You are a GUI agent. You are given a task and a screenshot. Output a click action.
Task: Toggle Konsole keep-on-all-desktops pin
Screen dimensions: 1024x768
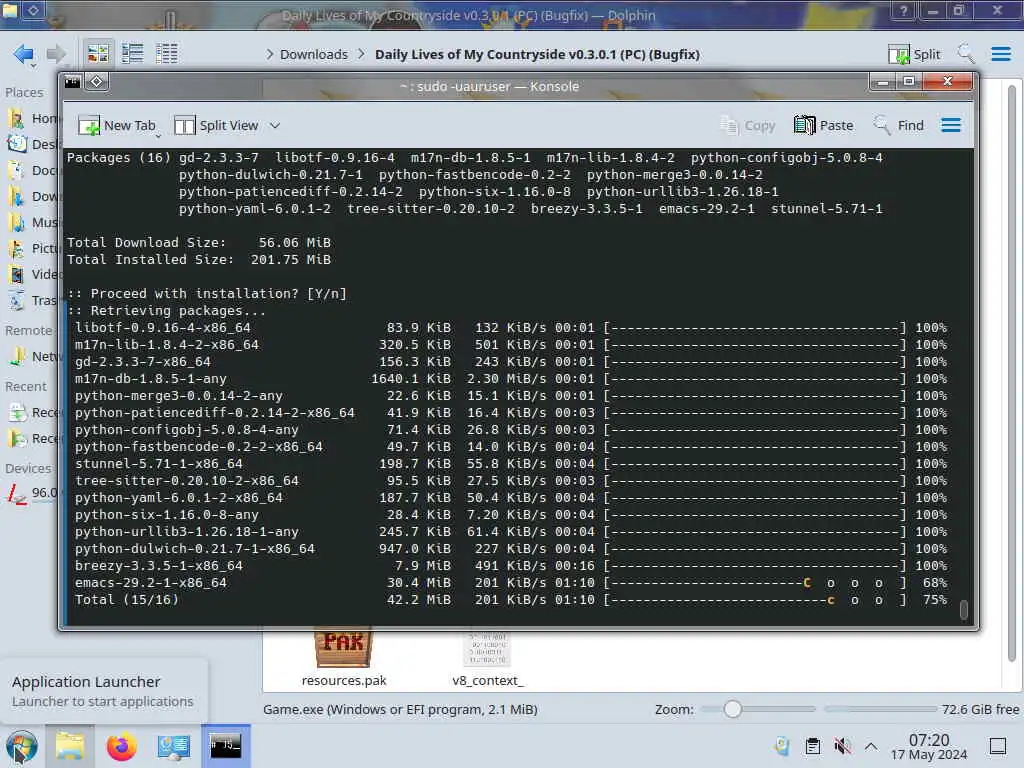click(x=97, y=82)
